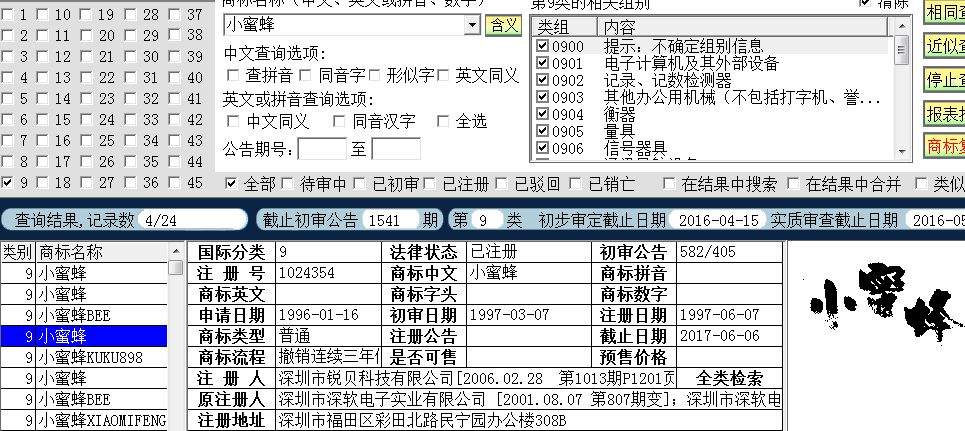Enable 在结果中搜索 checkbox
The image size is (965, 431).
click(670, 183)
